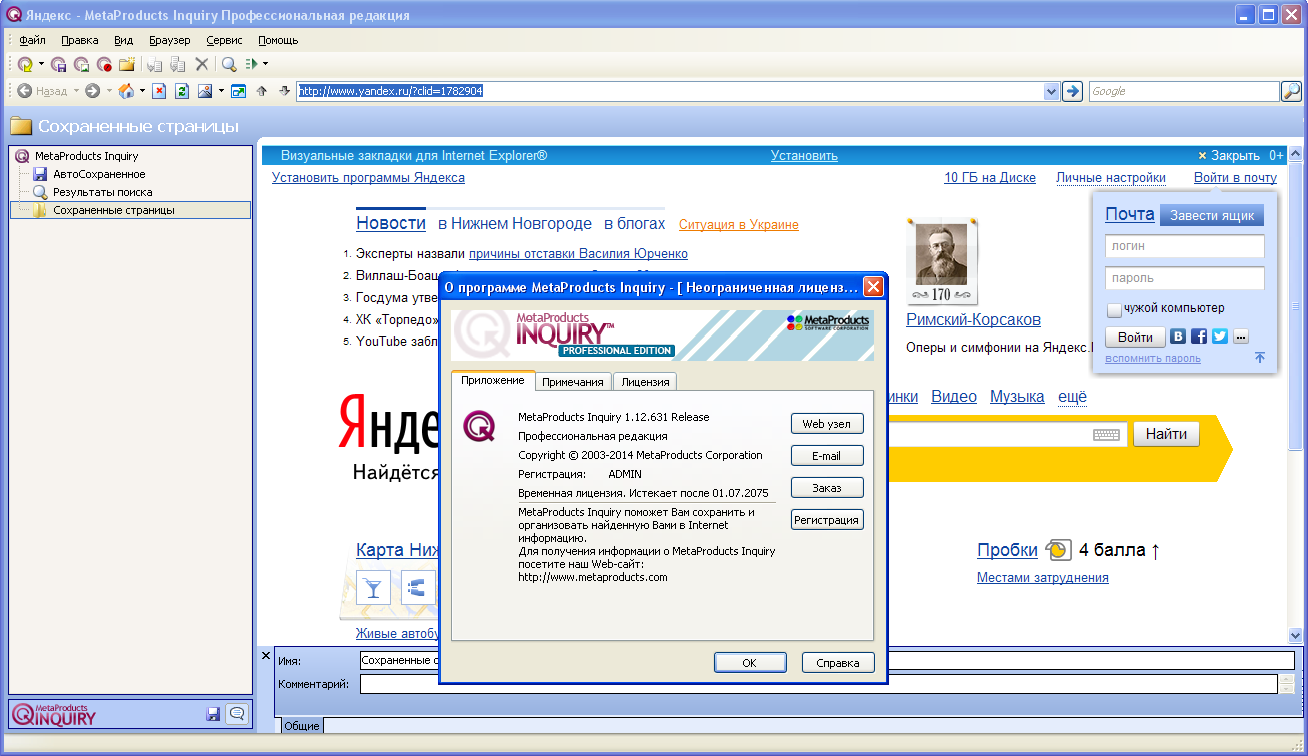Open the Файл menu
The height and width of the screenshot is (756, 1308).
click(x=32, y=40)
